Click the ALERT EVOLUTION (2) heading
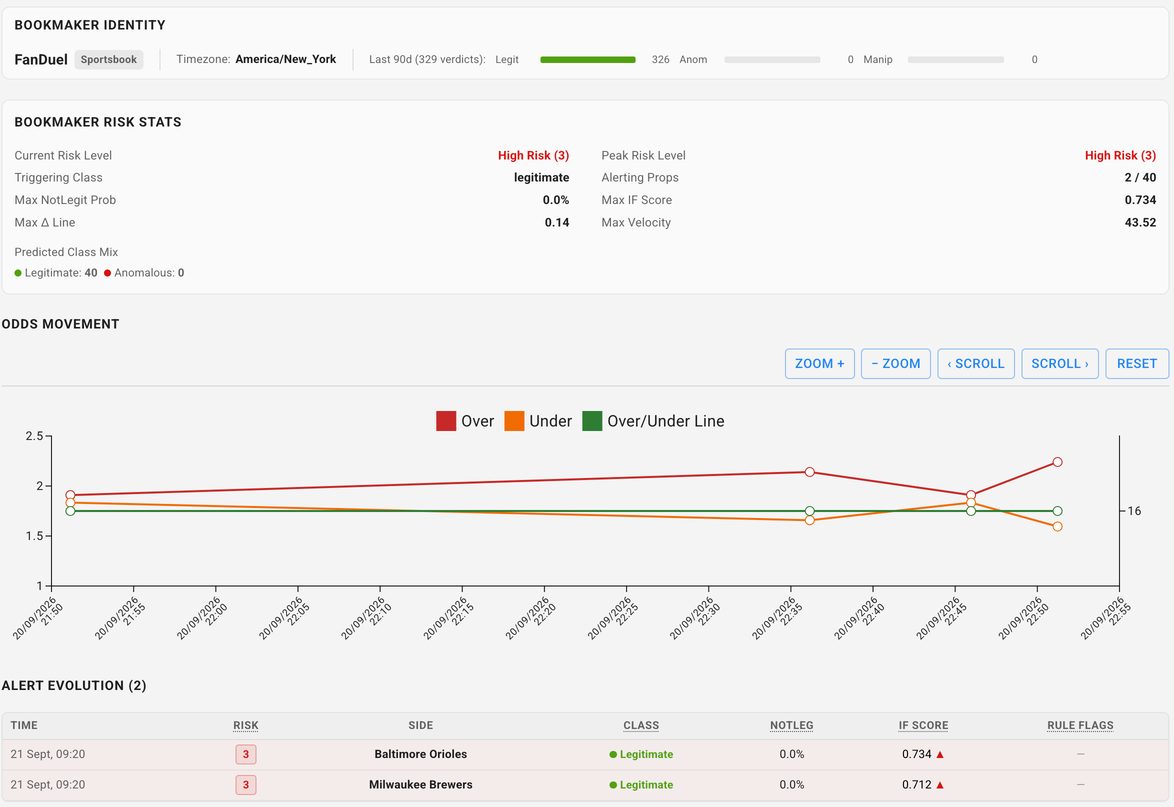The height and width of the screenshot is (807, 1174). (x=74, y=686)
